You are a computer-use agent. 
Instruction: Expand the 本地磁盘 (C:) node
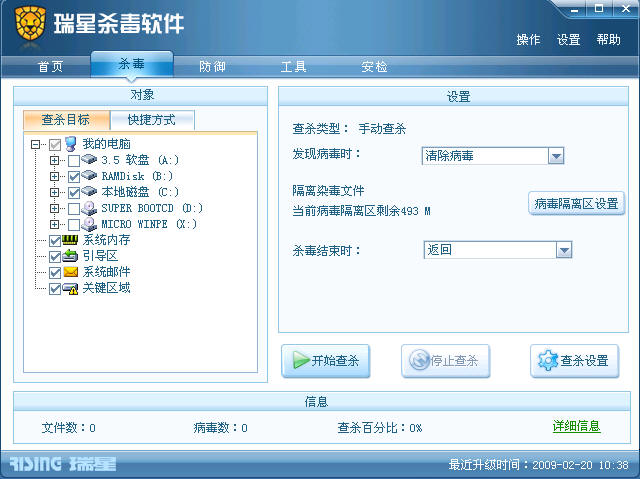[x=55, y=192]
